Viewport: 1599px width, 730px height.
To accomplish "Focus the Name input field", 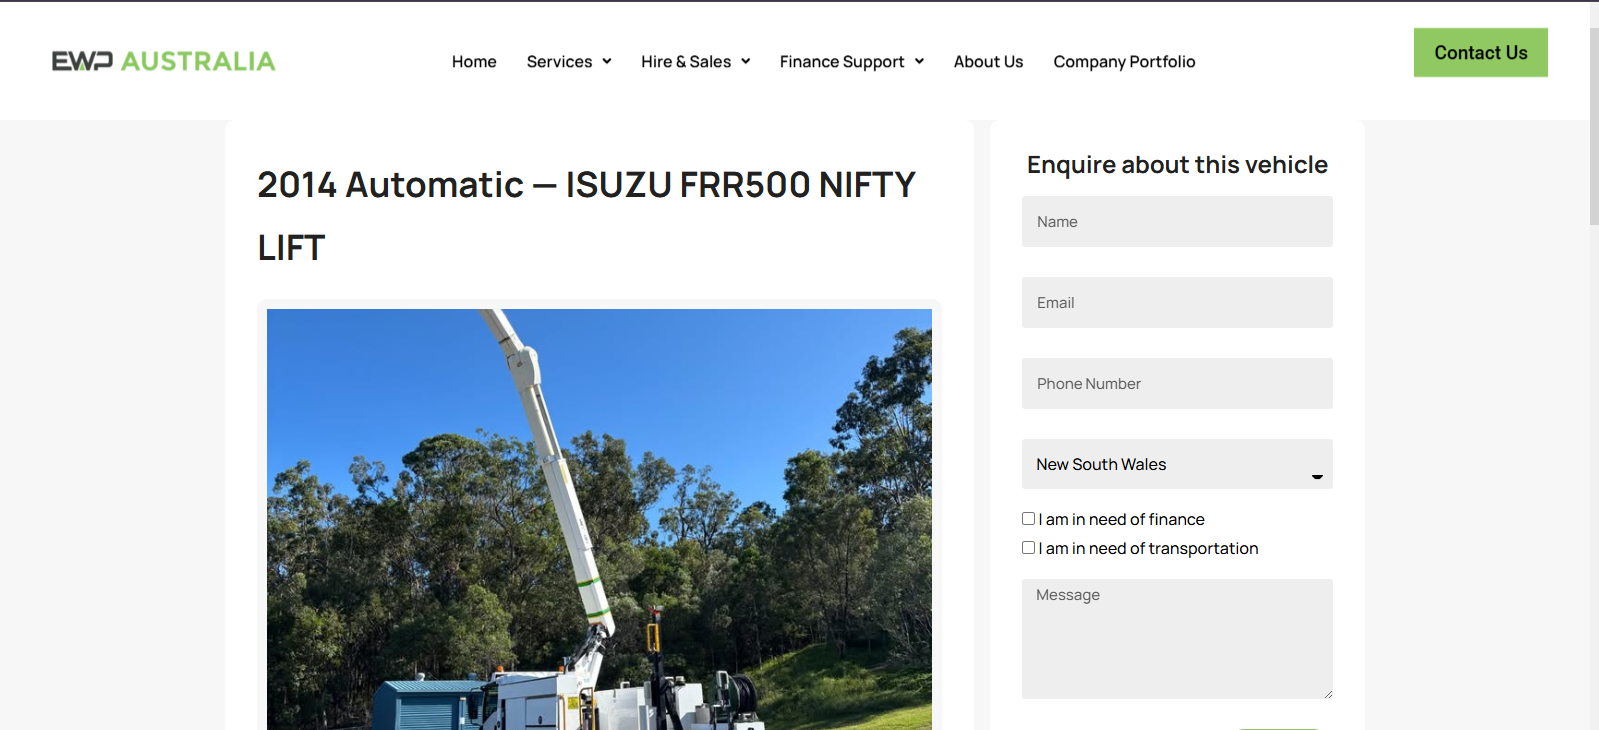I will click(x=1177, y=222).
